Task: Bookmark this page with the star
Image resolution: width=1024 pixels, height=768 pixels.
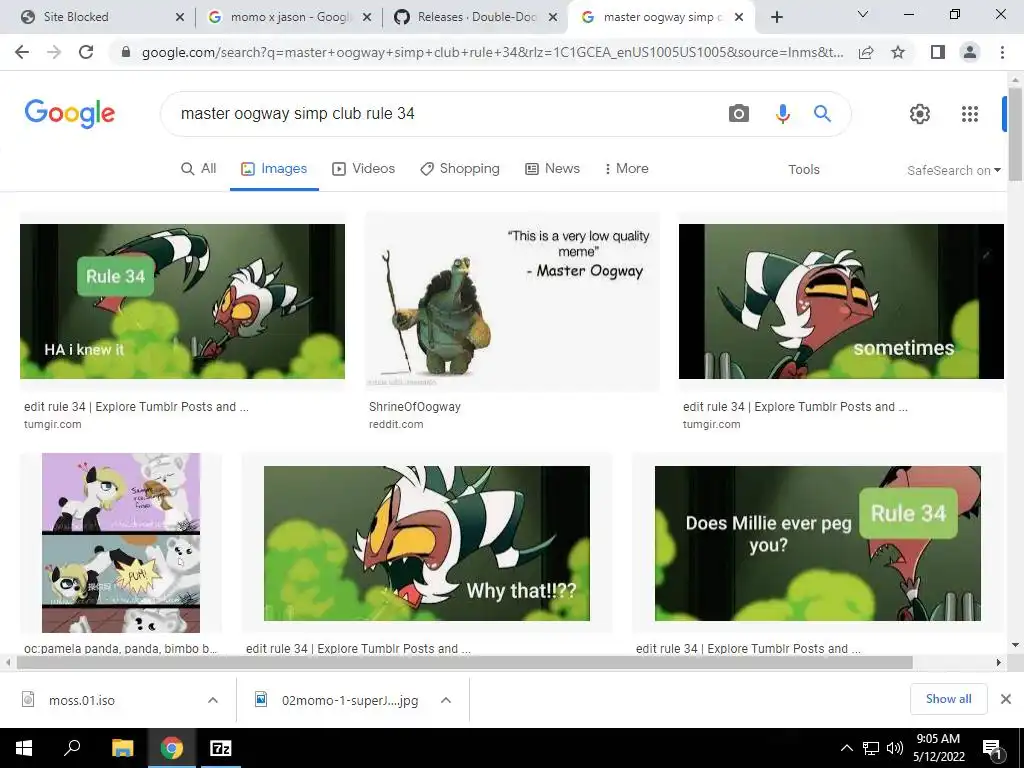Action: 898,52
